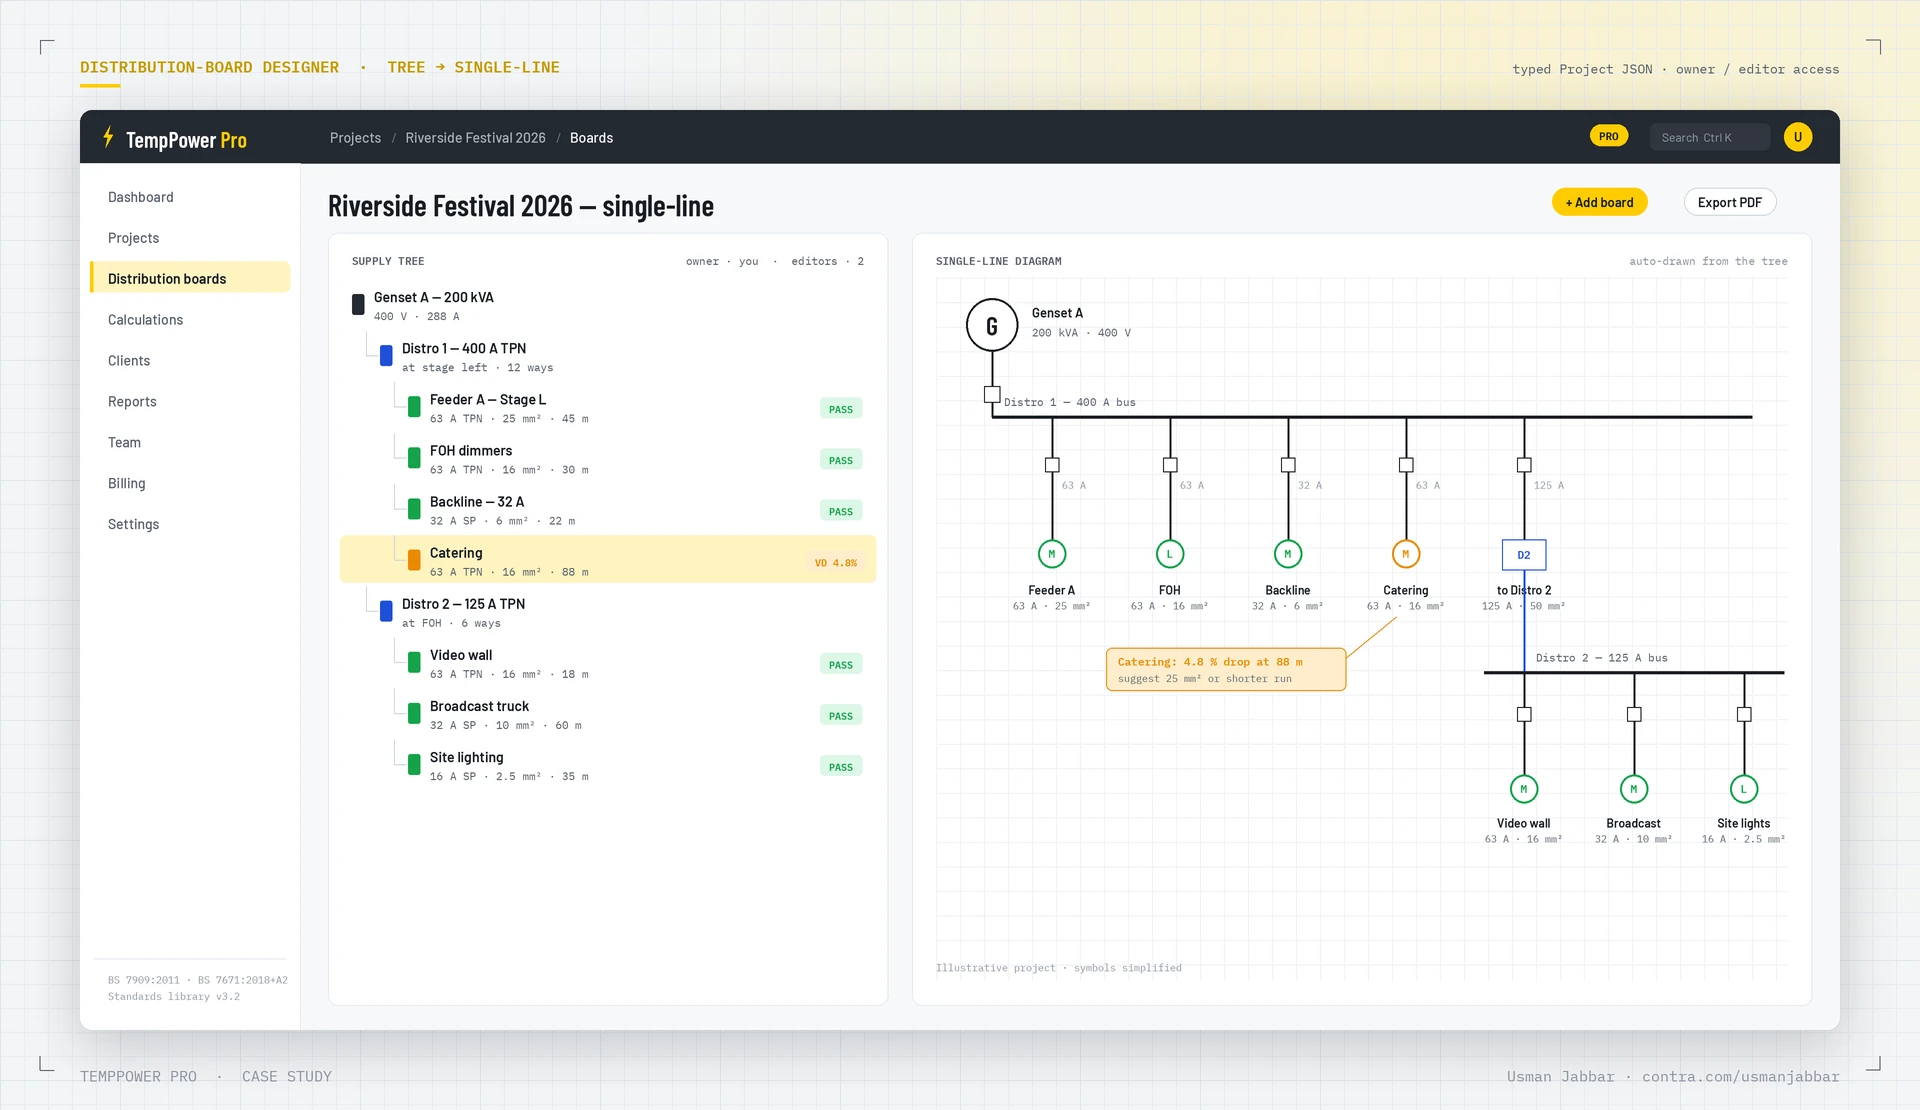Open the user avatar U menu

tap(1797, 137)
